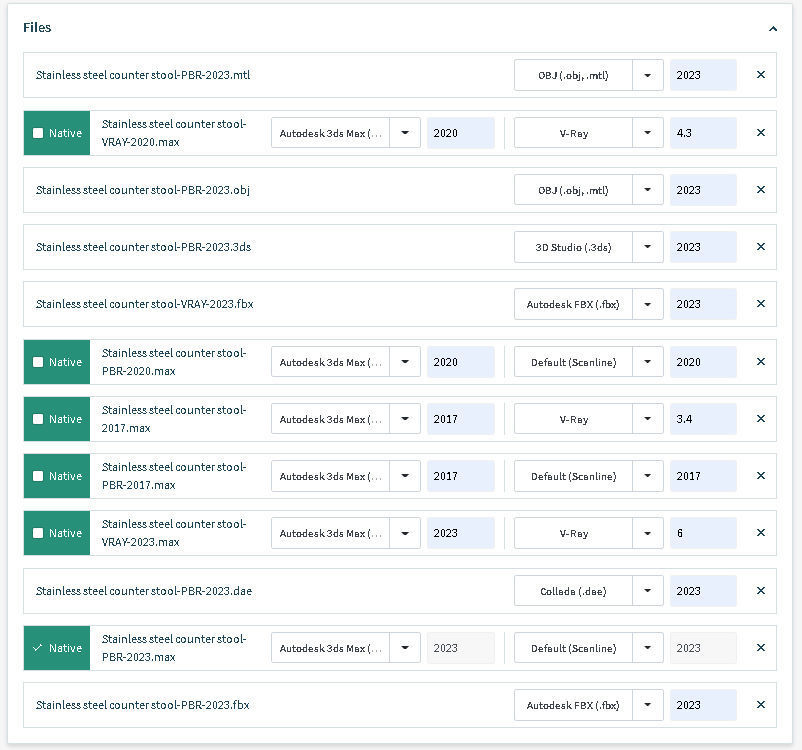Uncheck Native on PBR-2023.max
The image size is (802, 750).
39,648
